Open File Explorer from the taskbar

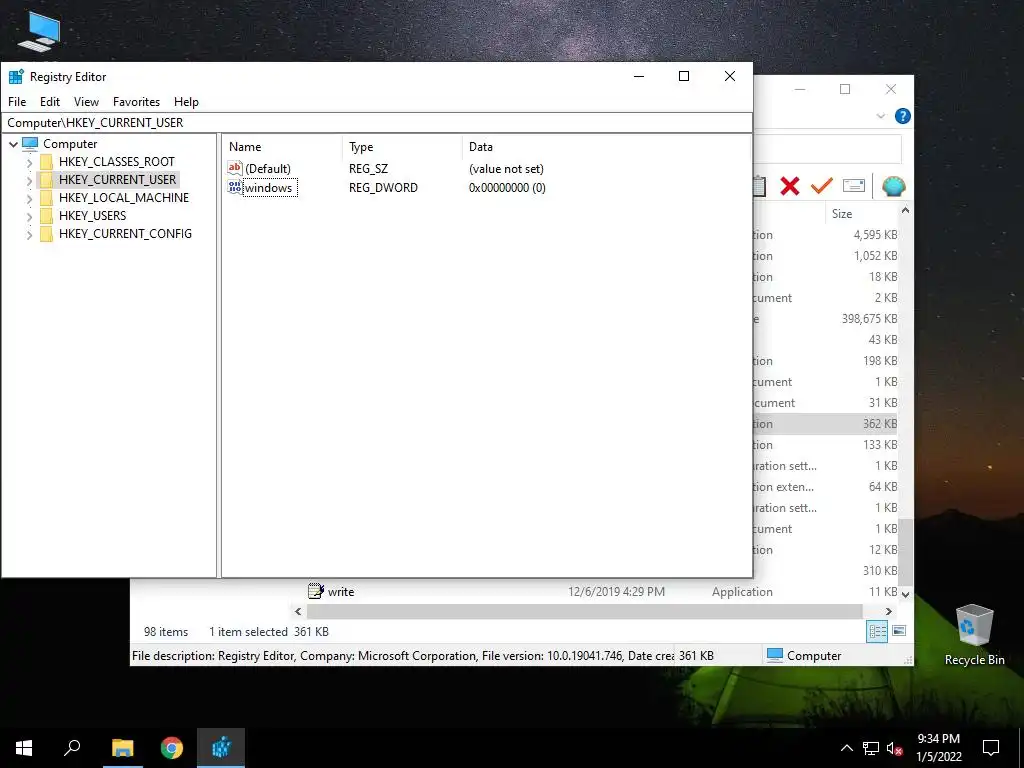coord(122,748)
